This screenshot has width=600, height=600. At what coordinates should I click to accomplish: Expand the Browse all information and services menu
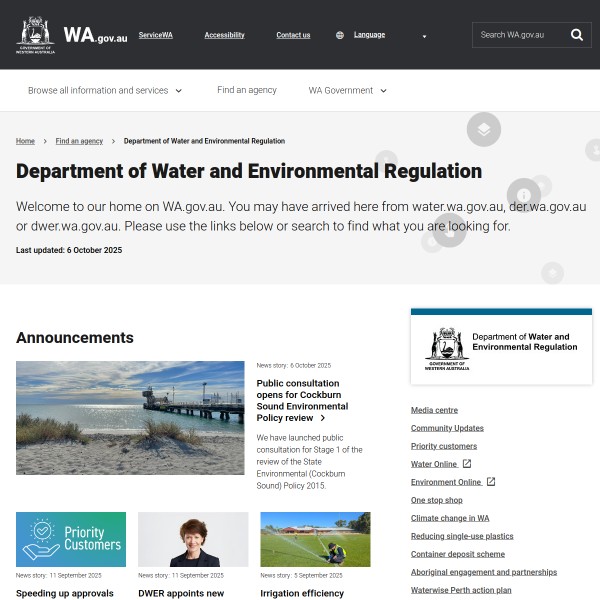tap(105, 90)
